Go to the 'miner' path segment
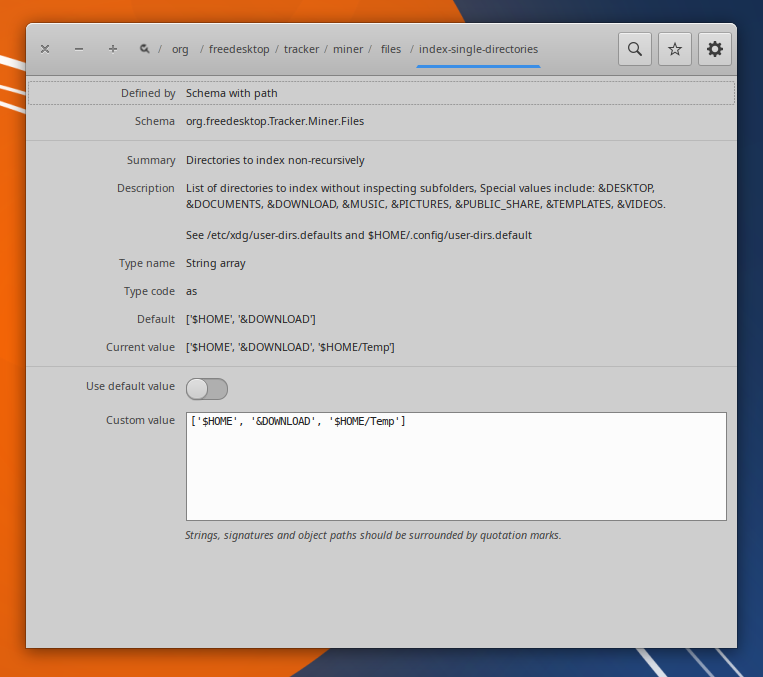This screenshot has width=763, height=677. coord(348,49)
